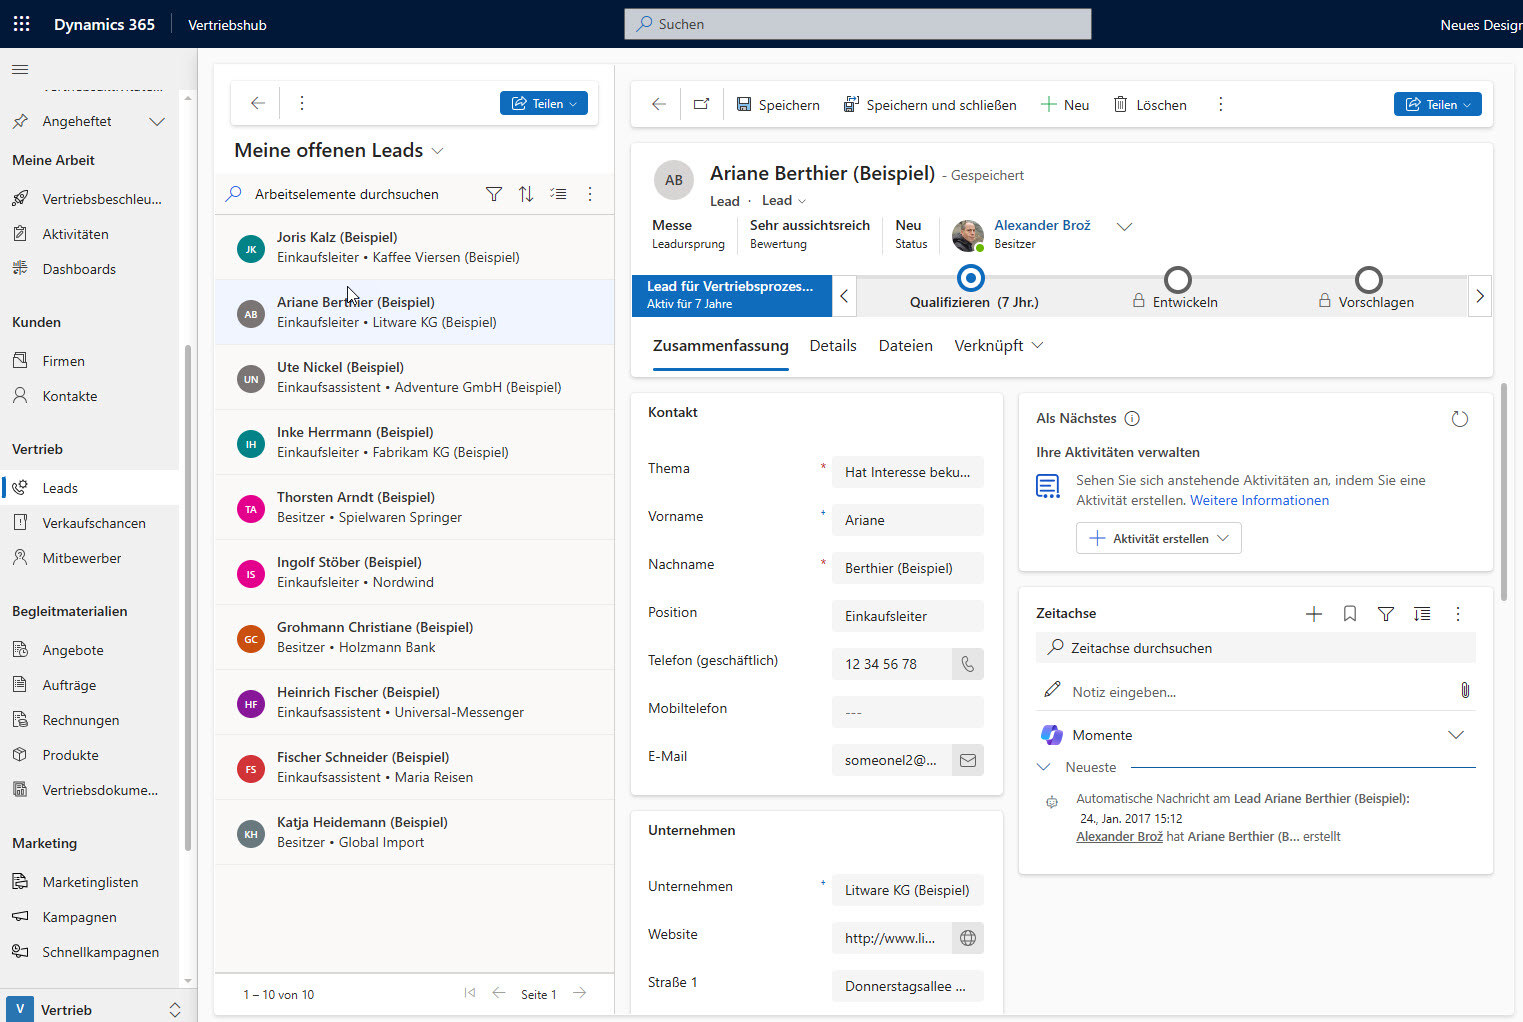Open Dashboards in the site map

coord(91,269)
